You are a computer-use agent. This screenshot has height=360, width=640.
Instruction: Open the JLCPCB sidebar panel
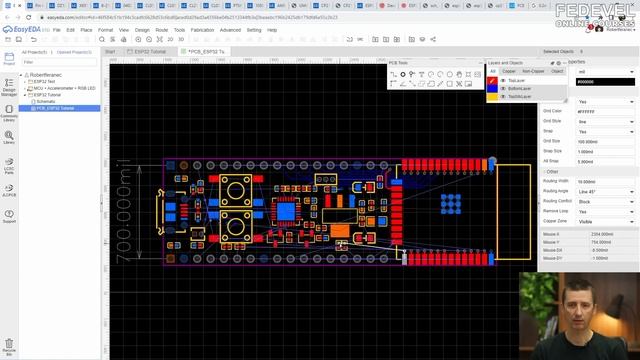click(9, 190)
